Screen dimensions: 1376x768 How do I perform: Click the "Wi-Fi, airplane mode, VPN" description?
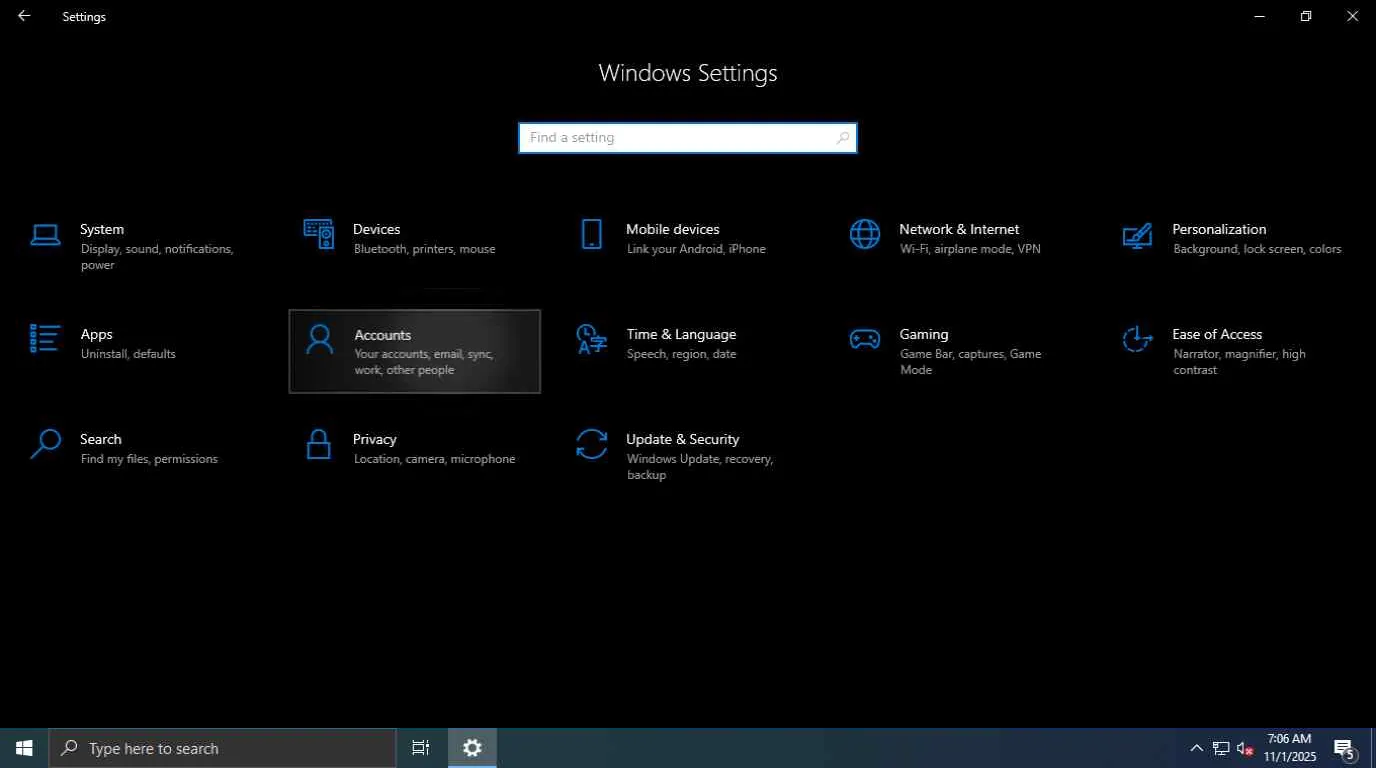click(970, 249)
